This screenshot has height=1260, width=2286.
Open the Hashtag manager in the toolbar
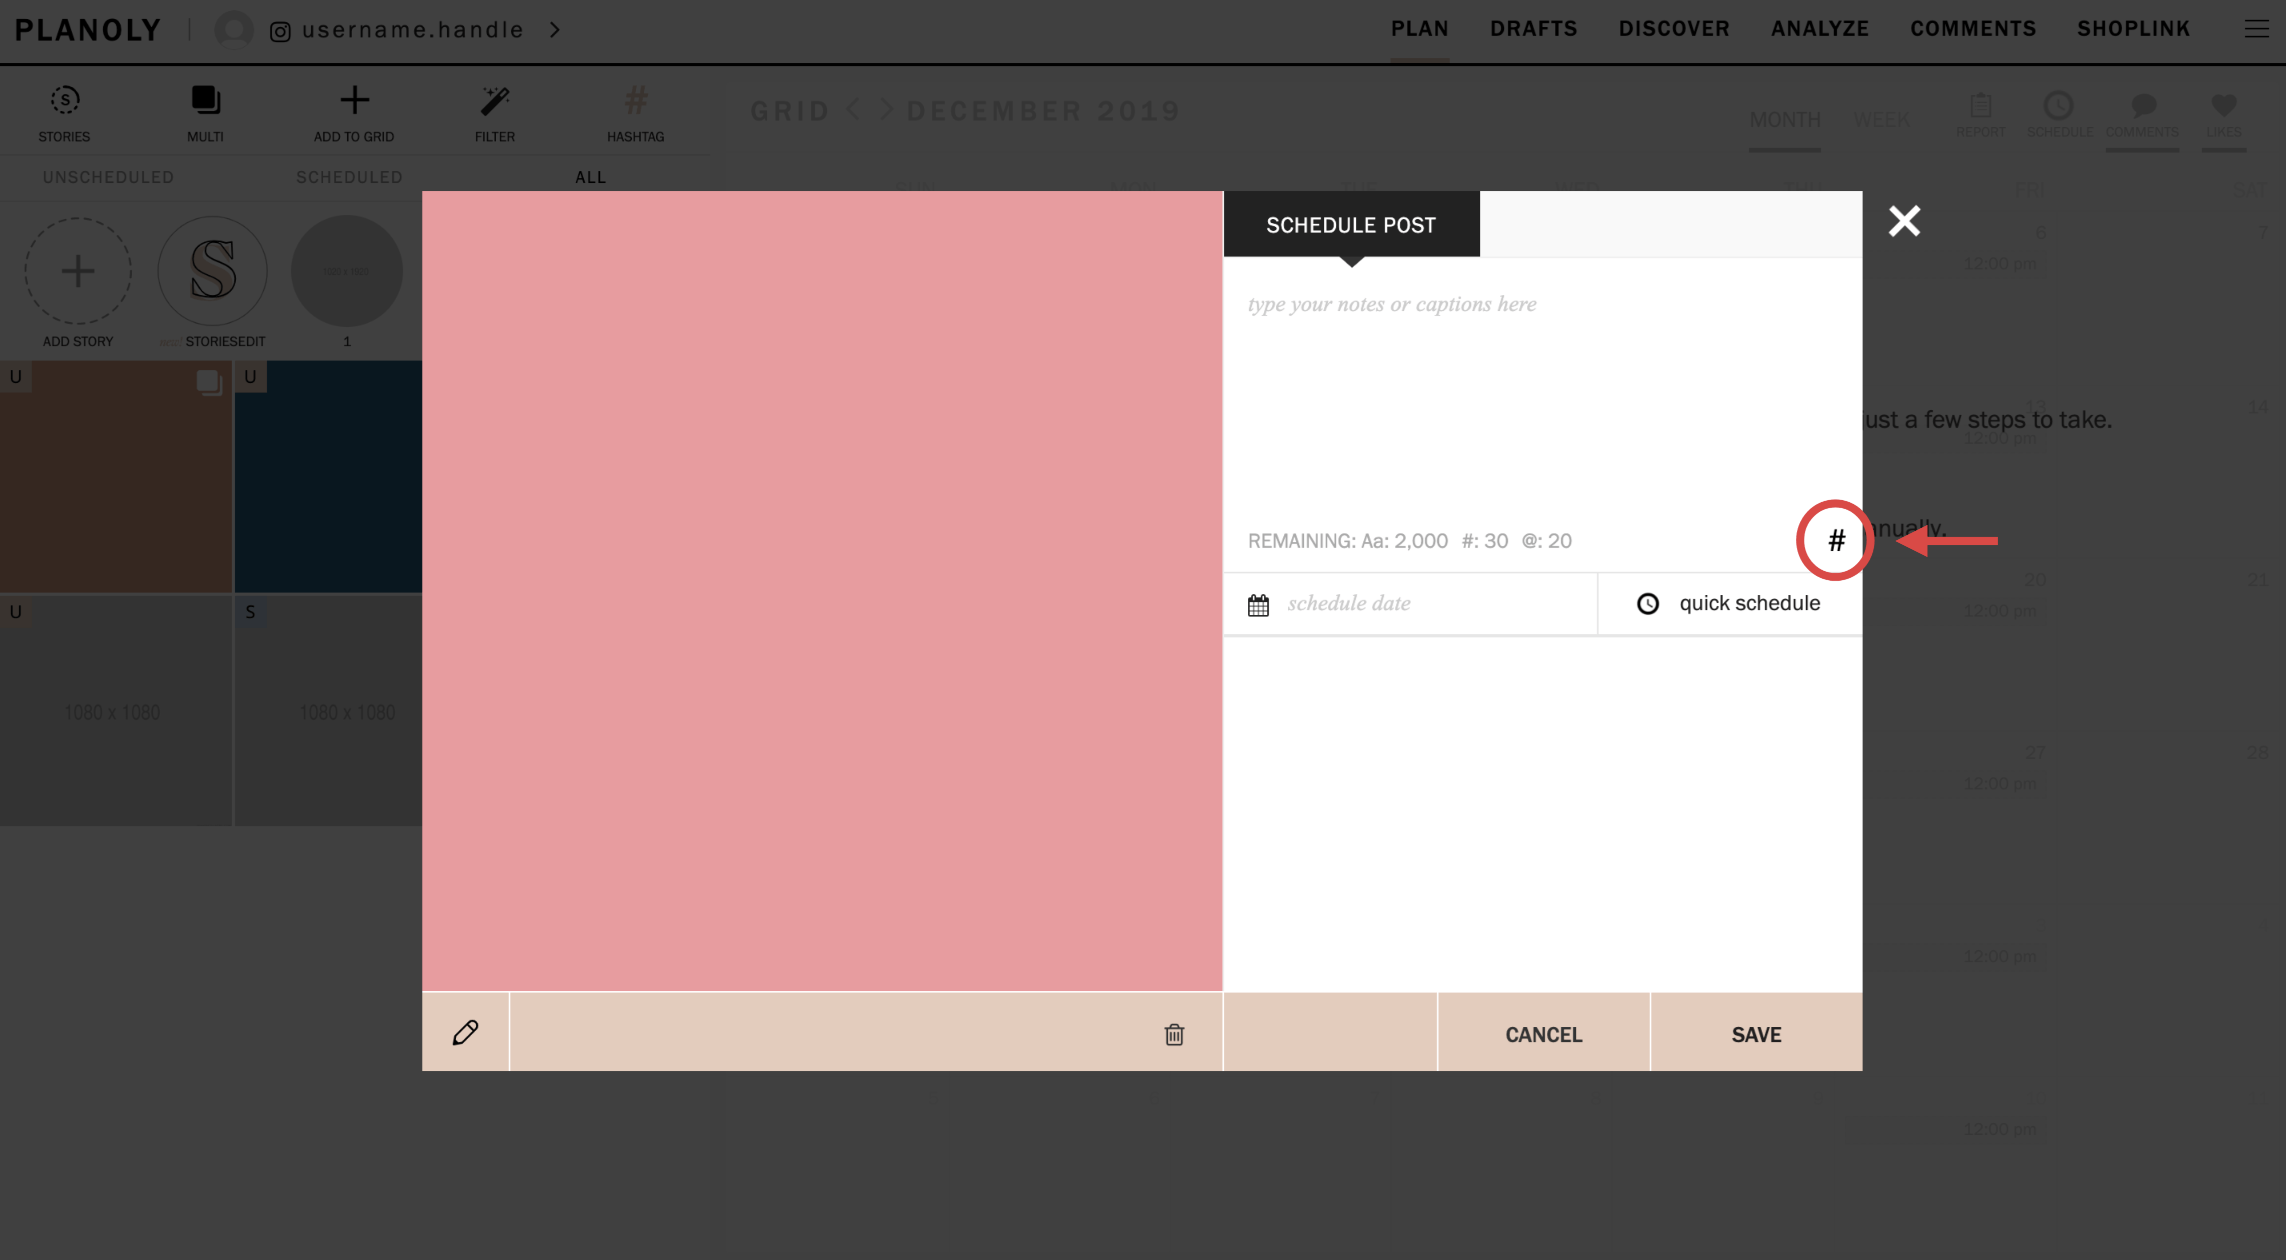pyautogui.click(x=635, y=100)
